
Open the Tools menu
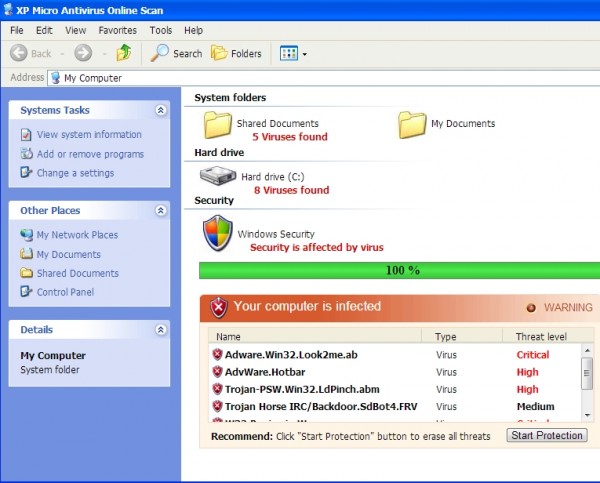coord(161,30)
